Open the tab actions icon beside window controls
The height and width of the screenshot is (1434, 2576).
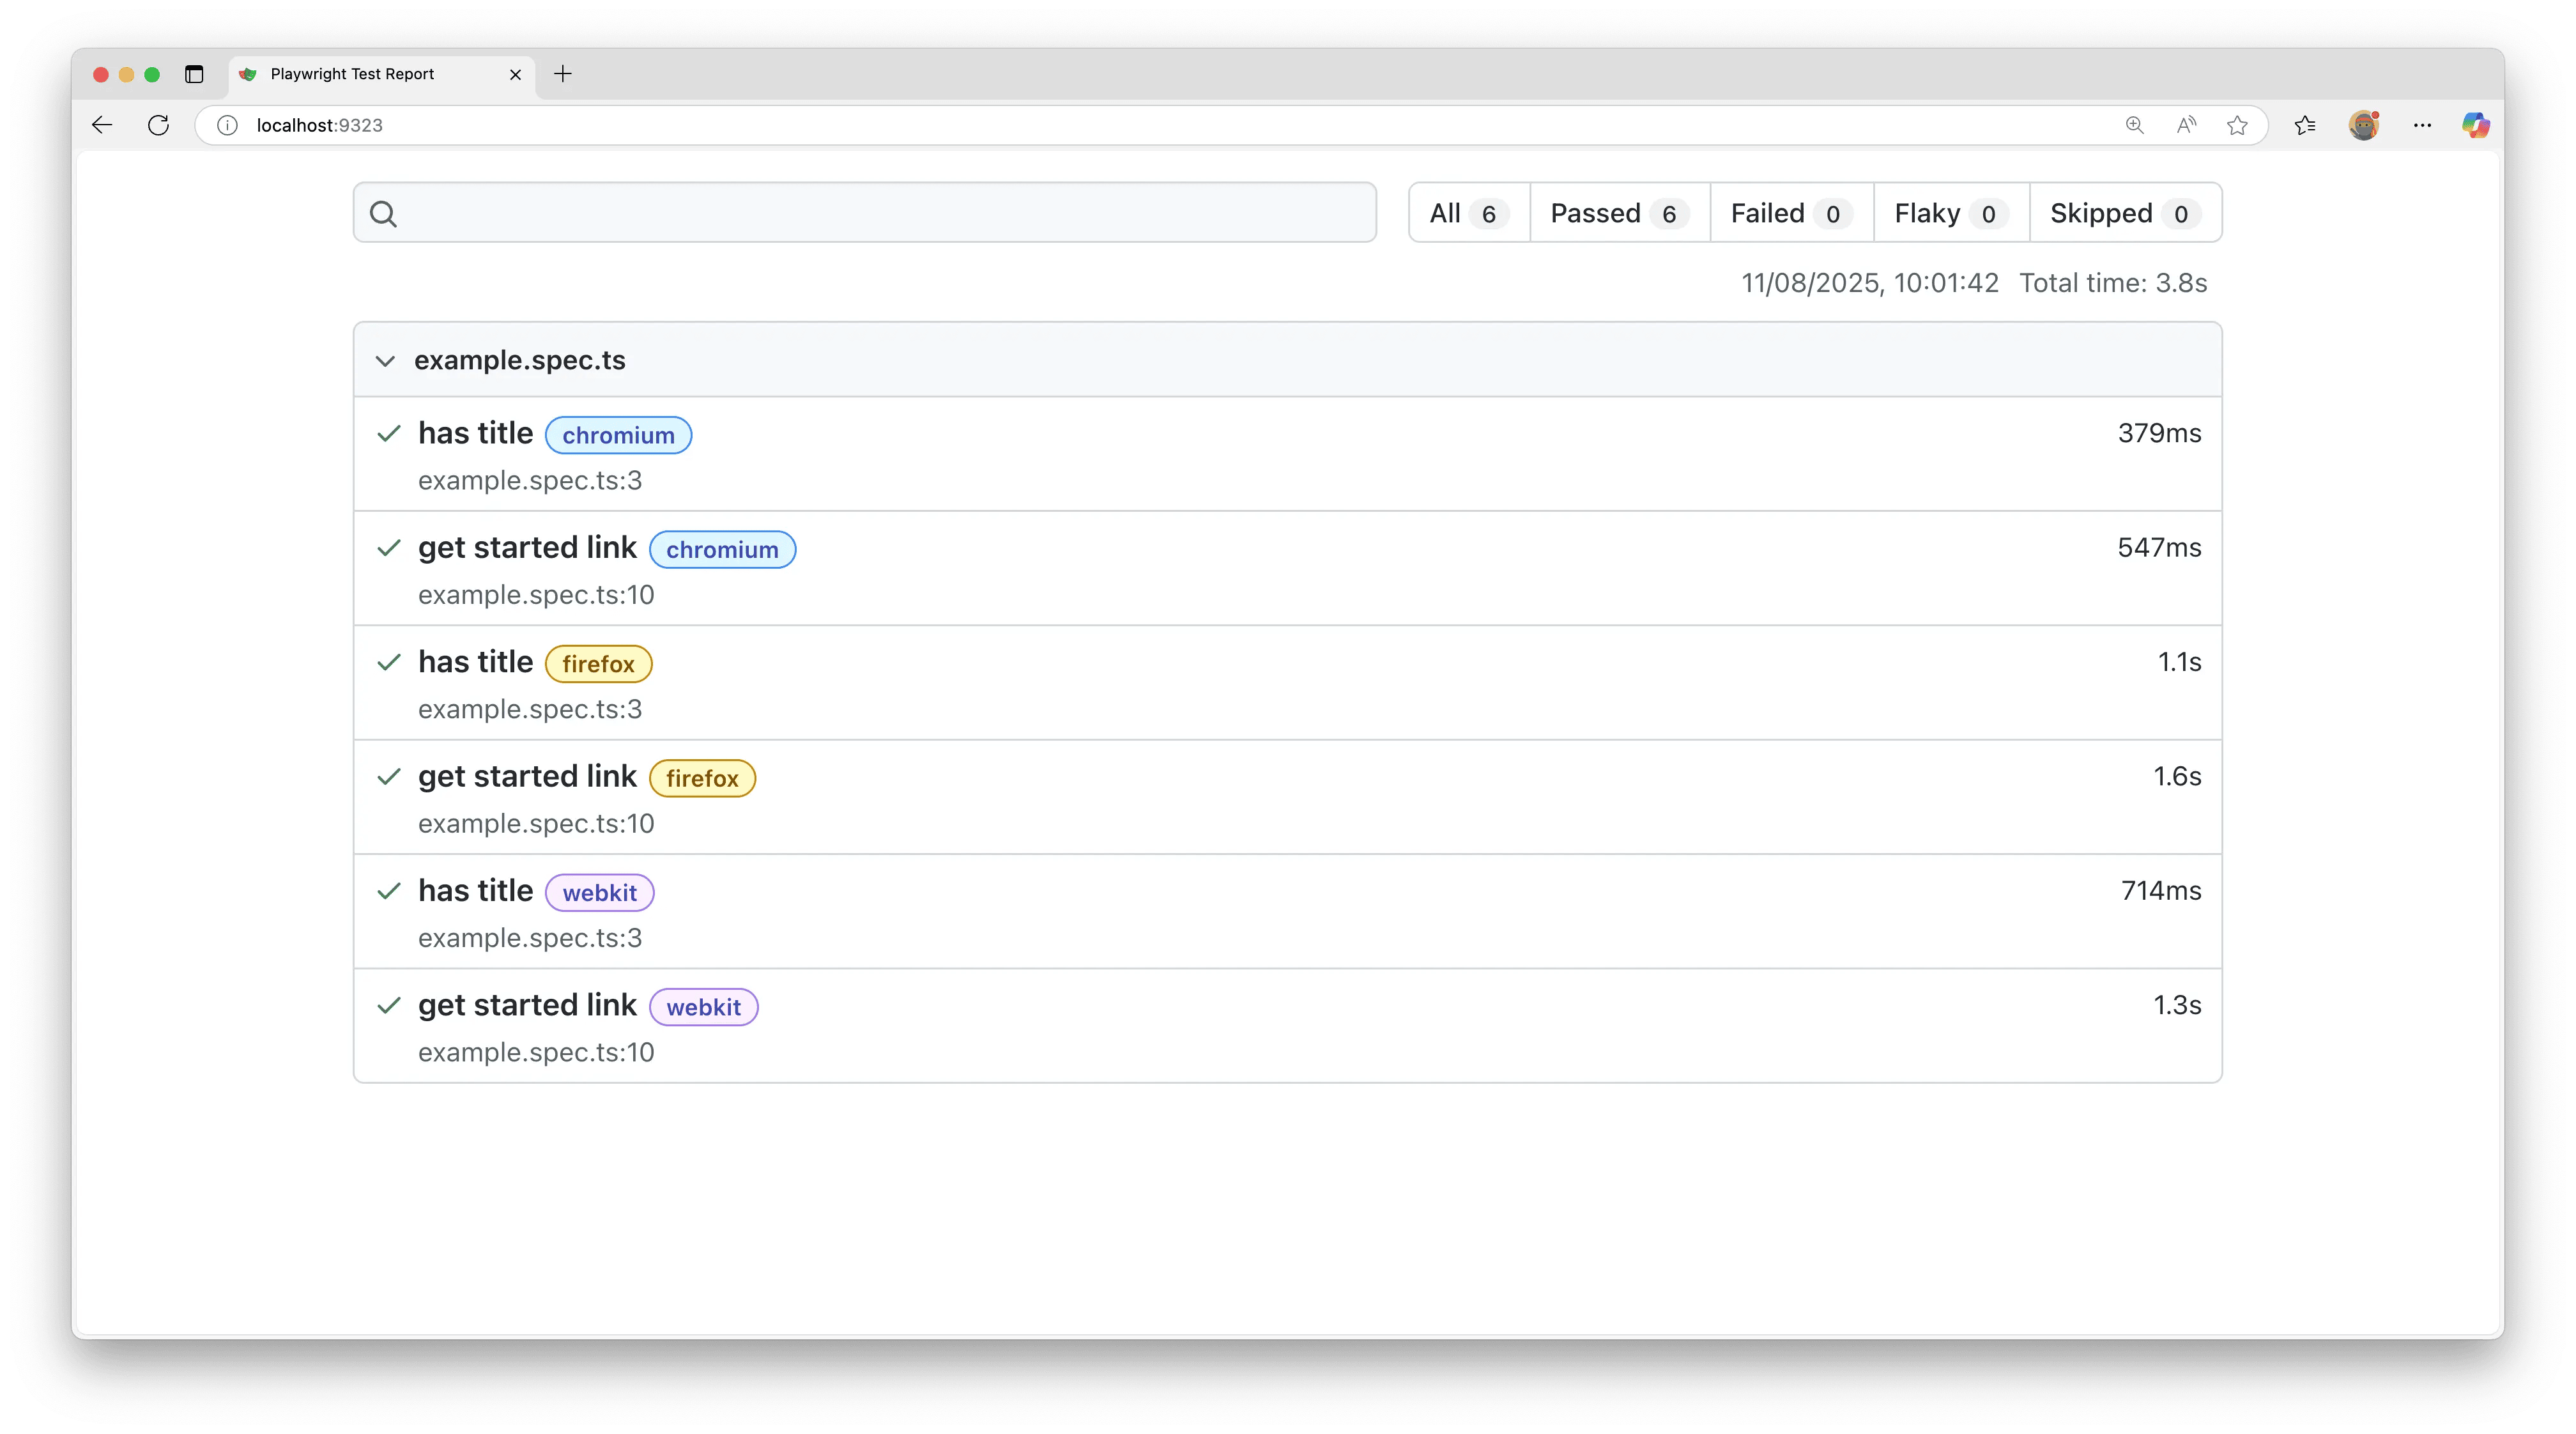pos(194,74)
